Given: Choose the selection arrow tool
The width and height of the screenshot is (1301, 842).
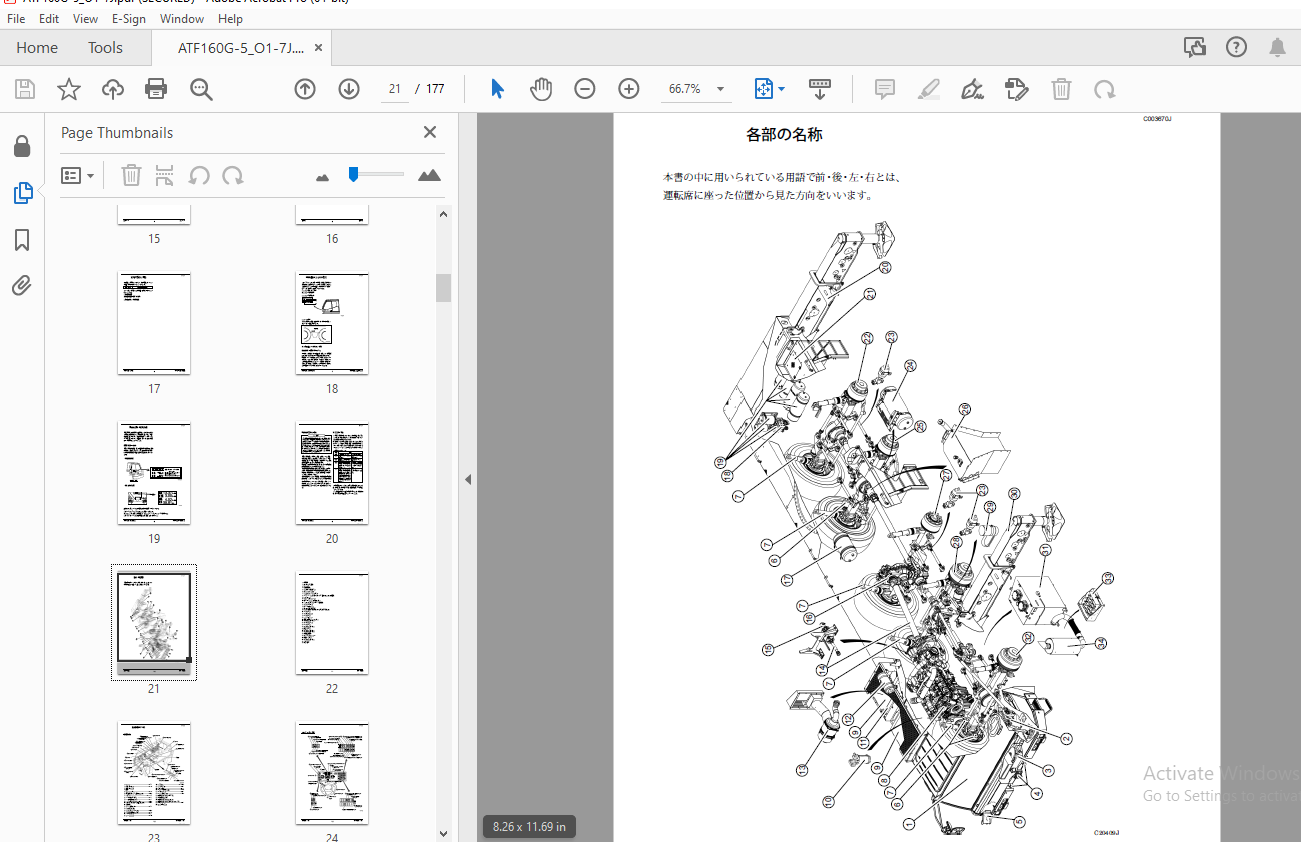Looking at the screenshot, I should tap(497, 89).
